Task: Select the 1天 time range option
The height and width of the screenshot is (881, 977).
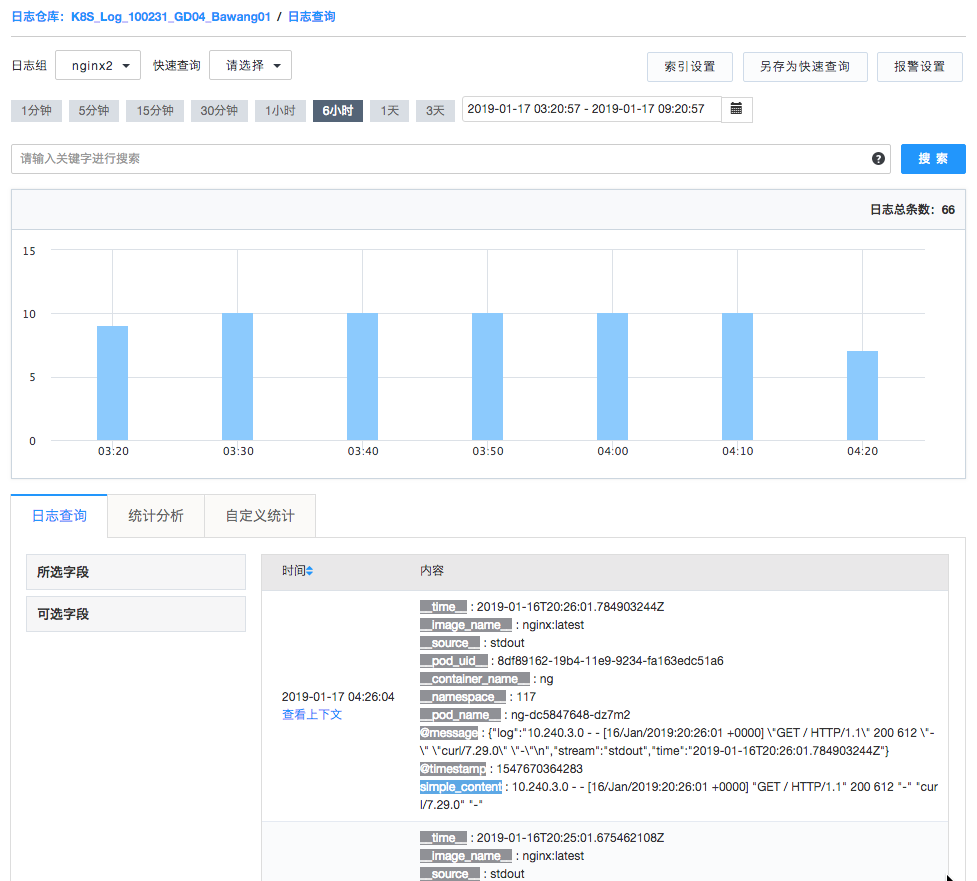Action: tap(389, 111)
